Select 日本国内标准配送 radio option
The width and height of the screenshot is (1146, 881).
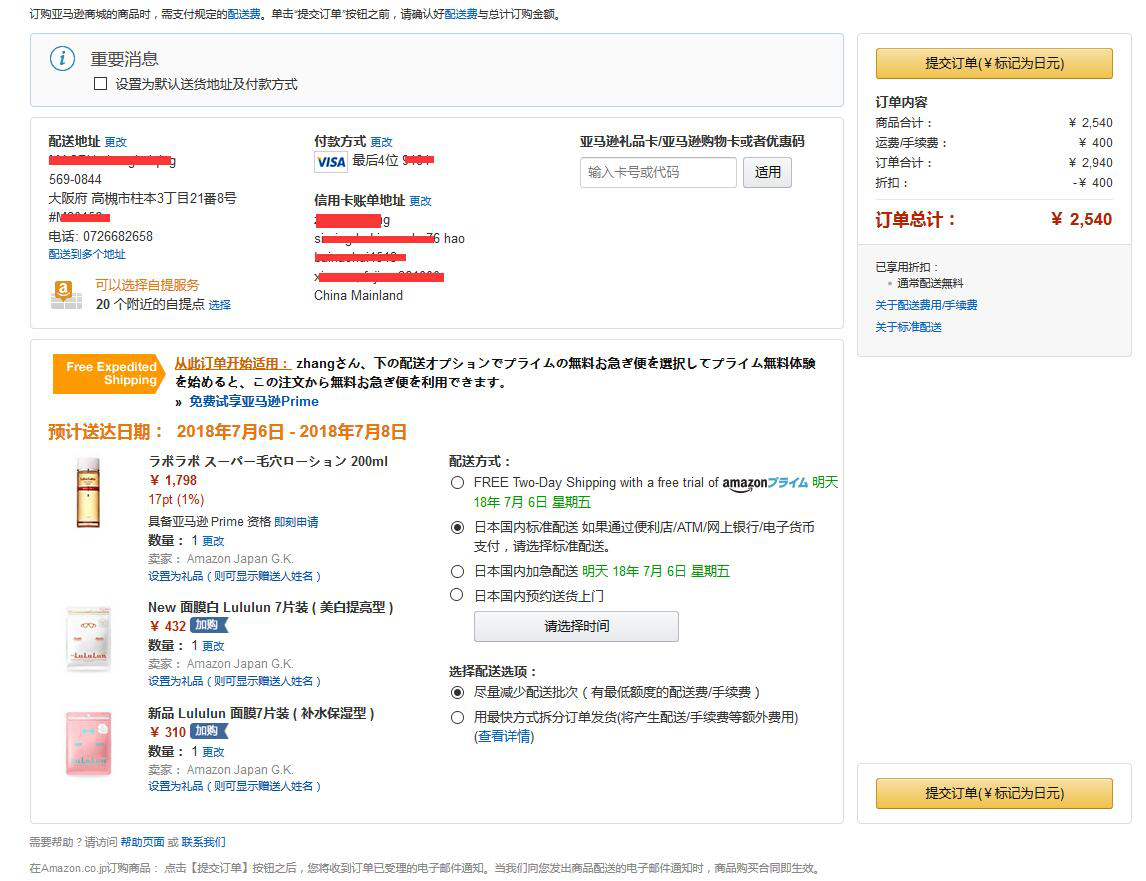click(458, 527)
